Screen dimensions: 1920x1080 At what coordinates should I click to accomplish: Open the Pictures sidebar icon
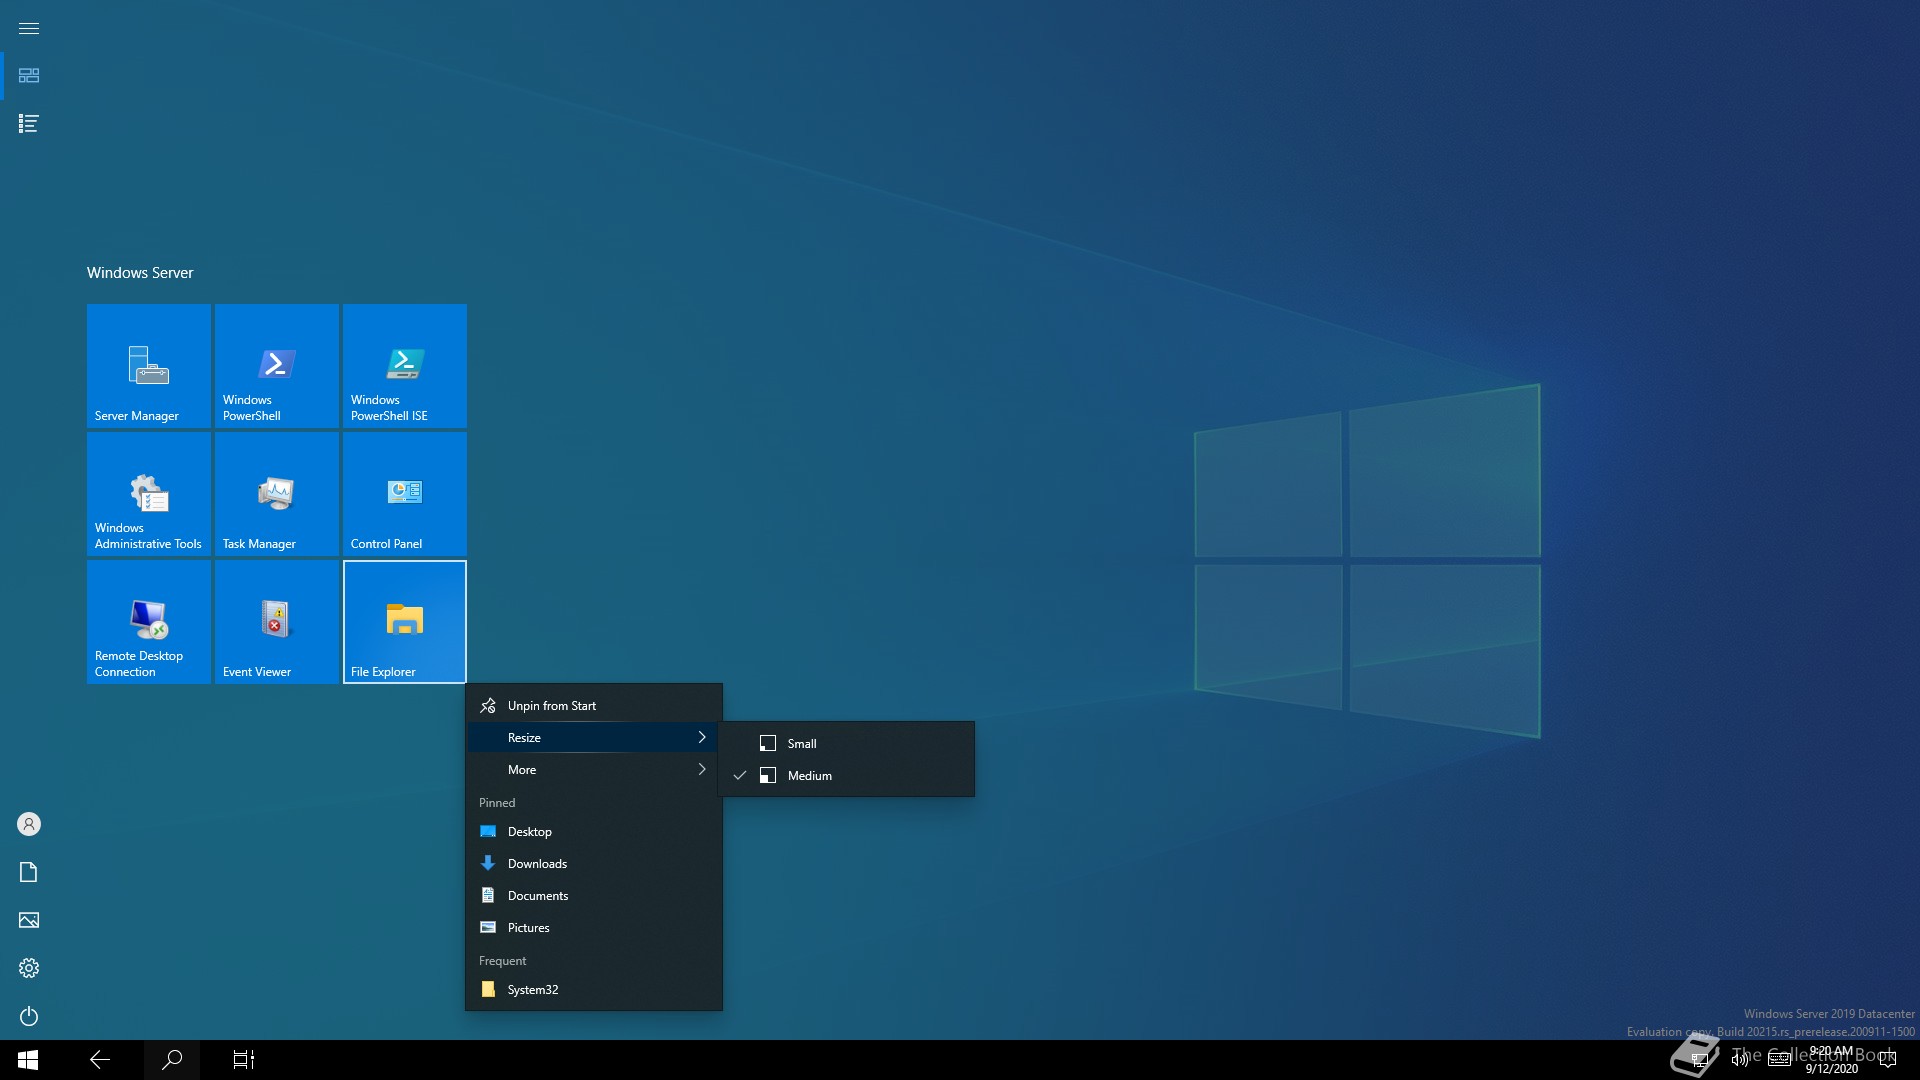[29, 920]
